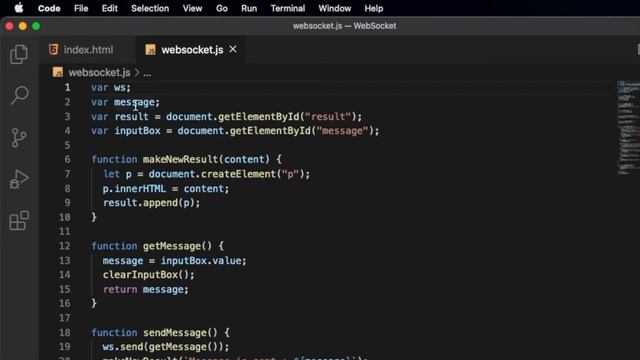
Task: Expand the breadcrumb ellipsis symbol list
Action: click(x=147, y=73)
